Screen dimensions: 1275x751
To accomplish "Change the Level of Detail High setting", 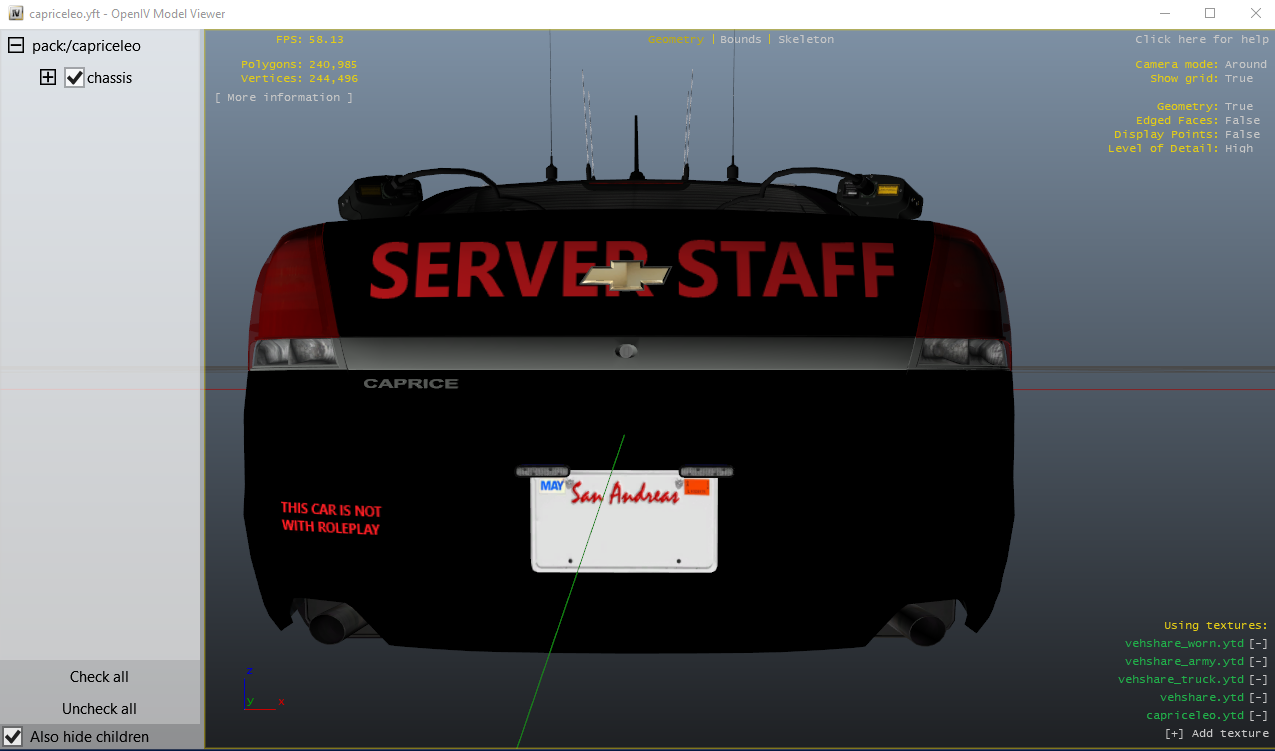I will (1238, 148).
